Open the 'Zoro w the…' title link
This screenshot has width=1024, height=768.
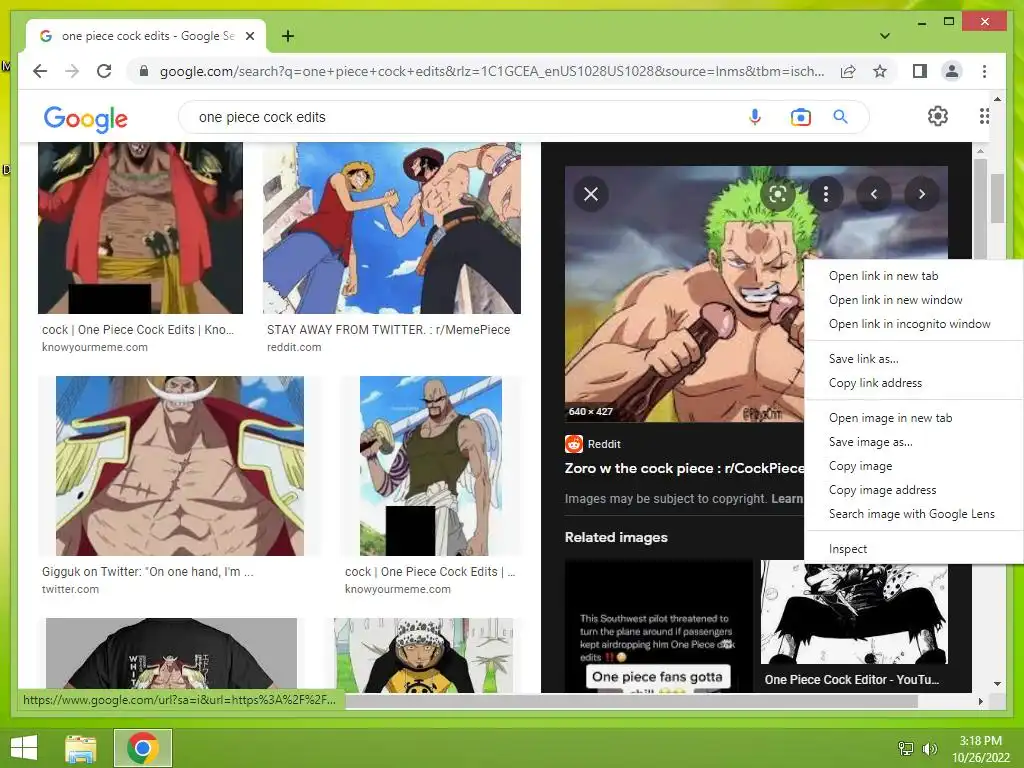tap(684, 468)
